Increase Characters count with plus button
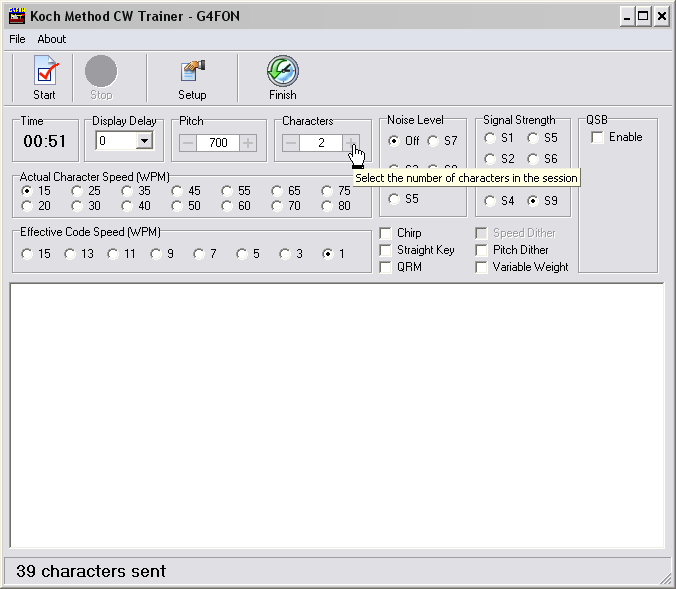 [351, 143]
